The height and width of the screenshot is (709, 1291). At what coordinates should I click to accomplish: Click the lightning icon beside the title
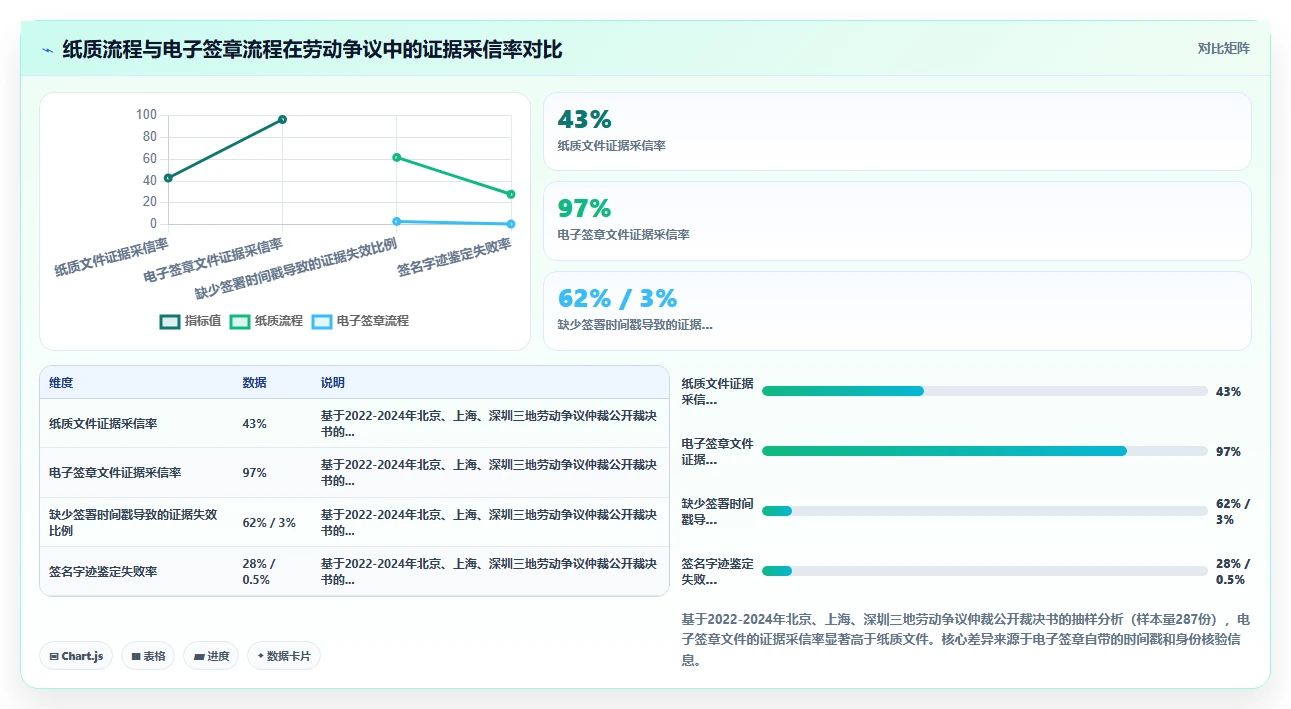point(48,49)
